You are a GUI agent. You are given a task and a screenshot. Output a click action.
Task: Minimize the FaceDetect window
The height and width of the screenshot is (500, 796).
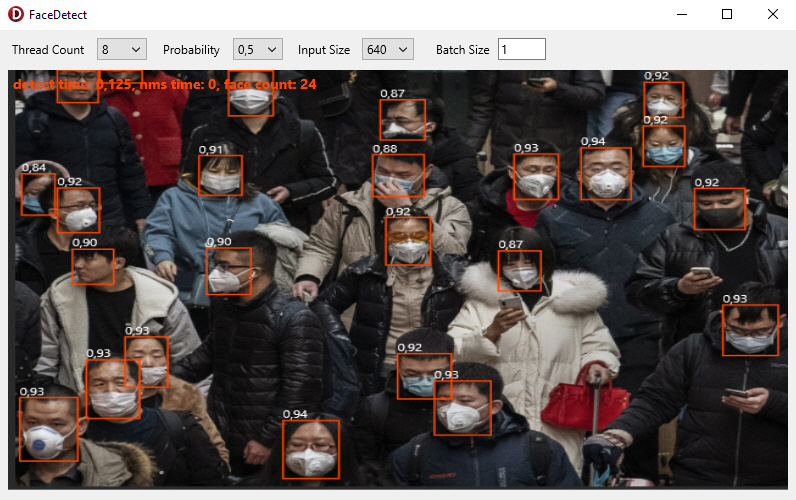coord(682,14)
